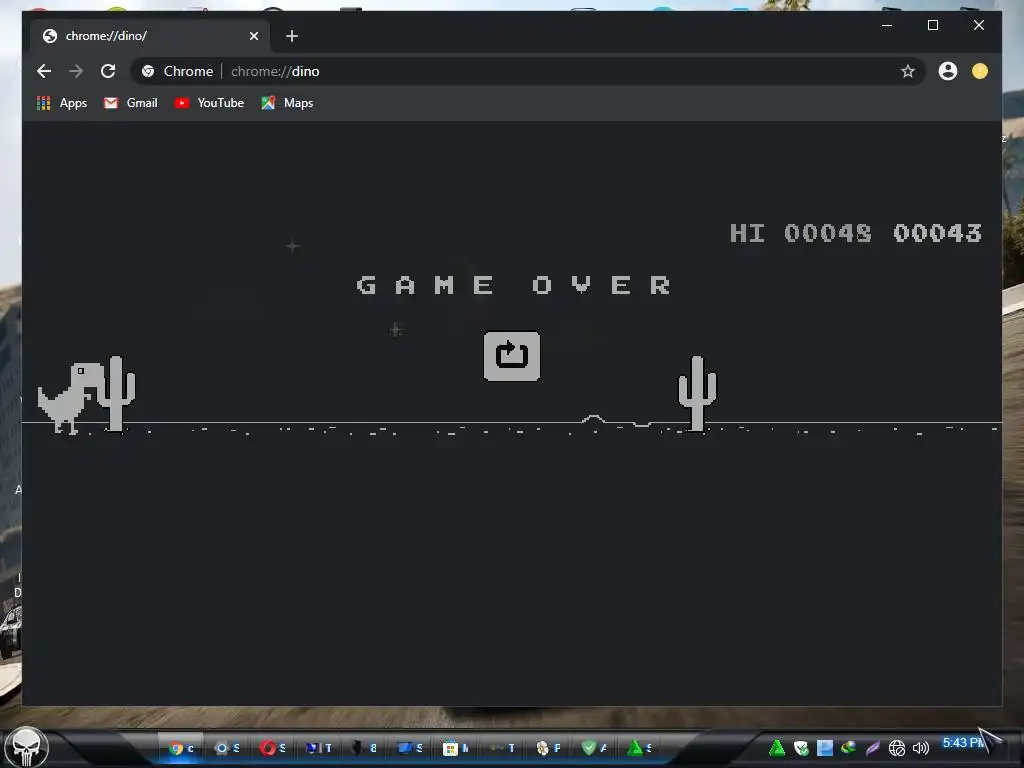Screen dimensions: 1024x768
Task: Open the YouTube bookmark
Action: click(209, 103)
